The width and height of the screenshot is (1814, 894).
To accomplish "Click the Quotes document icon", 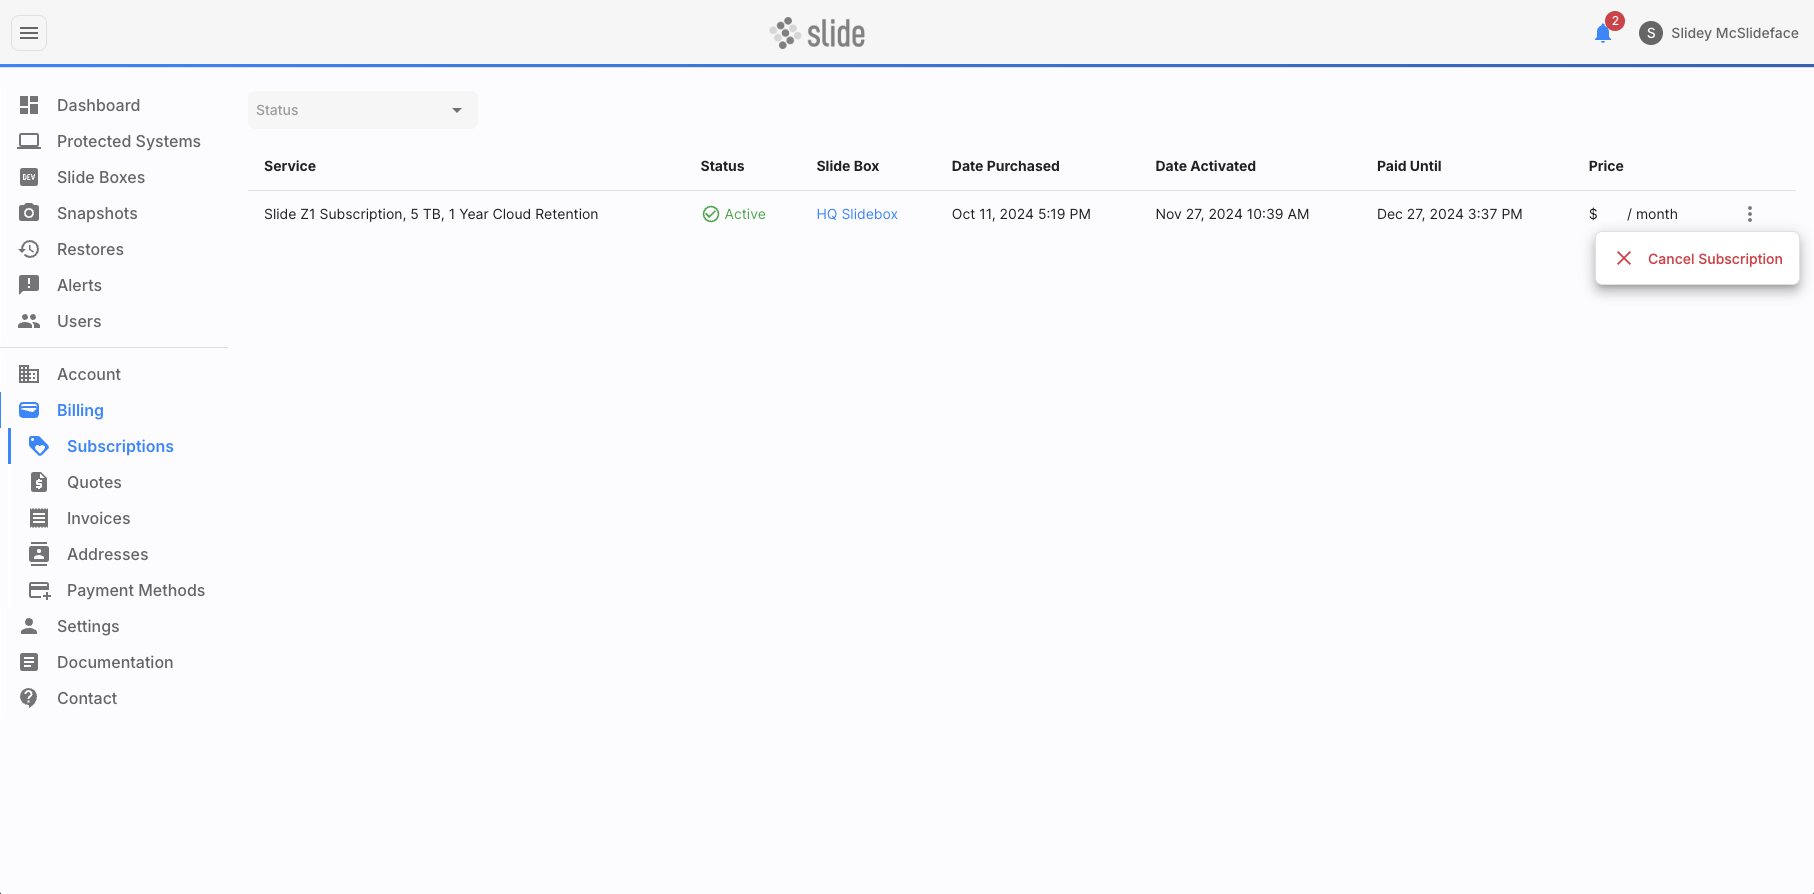I will coord(39,482).
